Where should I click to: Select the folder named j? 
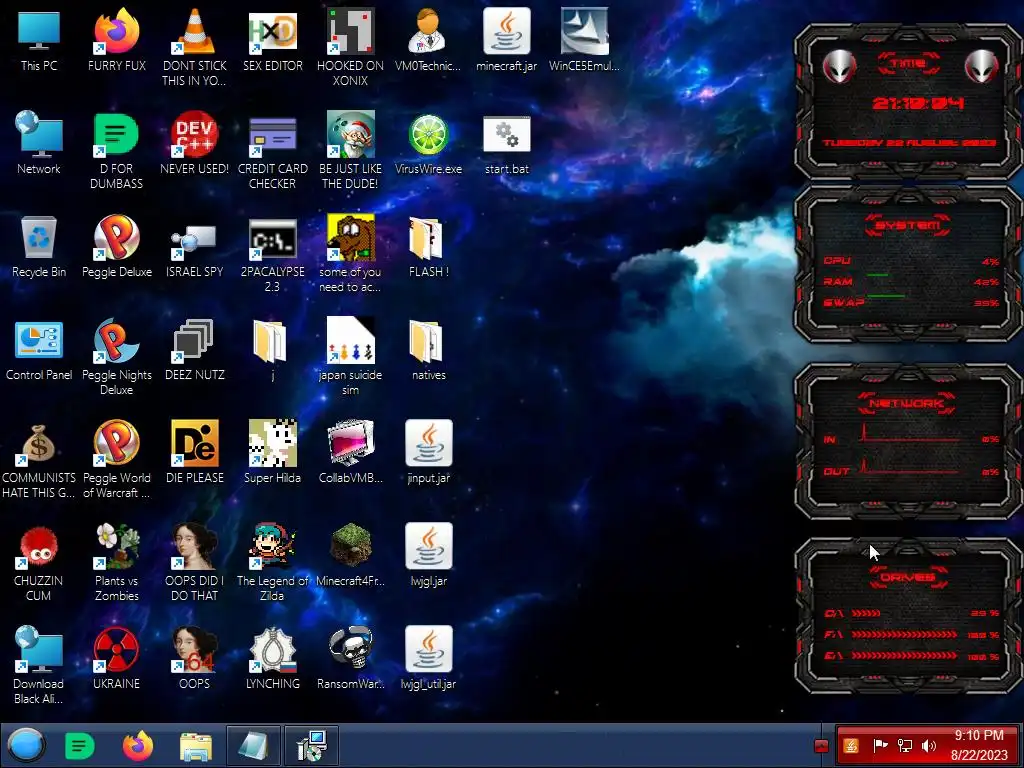(272, 349)
